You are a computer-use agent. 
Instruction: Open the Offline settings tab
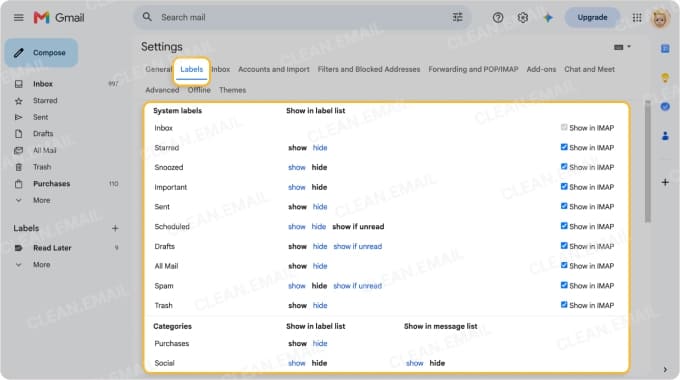coord(199,90)
